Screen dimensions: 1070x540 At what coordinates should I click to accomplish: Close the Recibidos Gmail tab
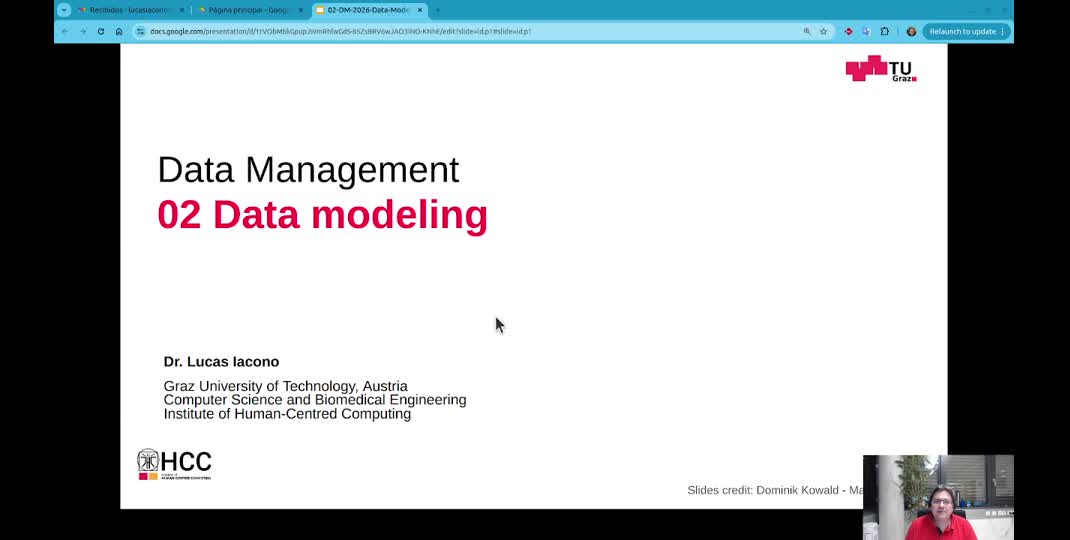point(182,10)
